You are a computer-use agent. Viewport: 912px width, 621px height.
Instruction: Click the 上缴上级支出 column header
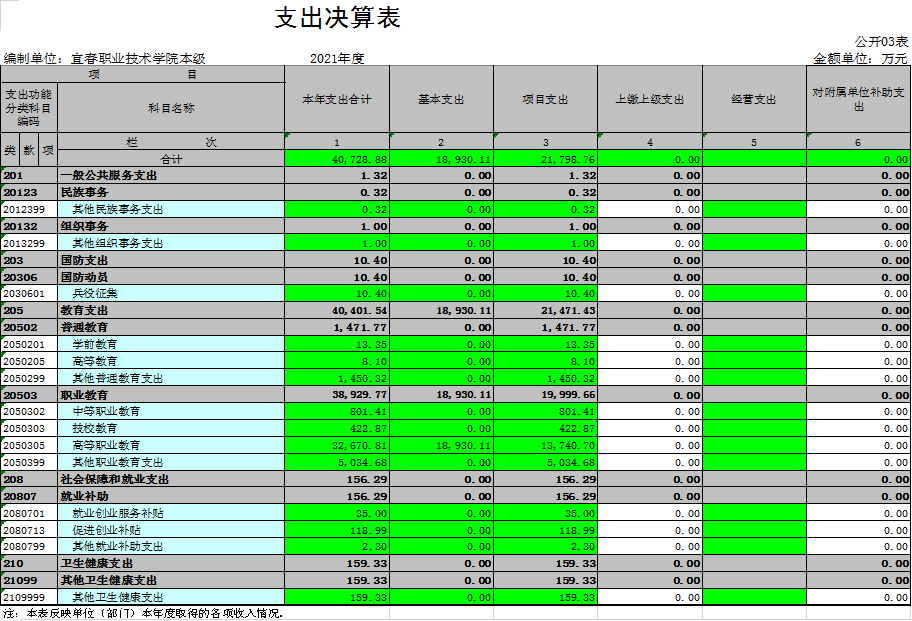pos(650,100)
